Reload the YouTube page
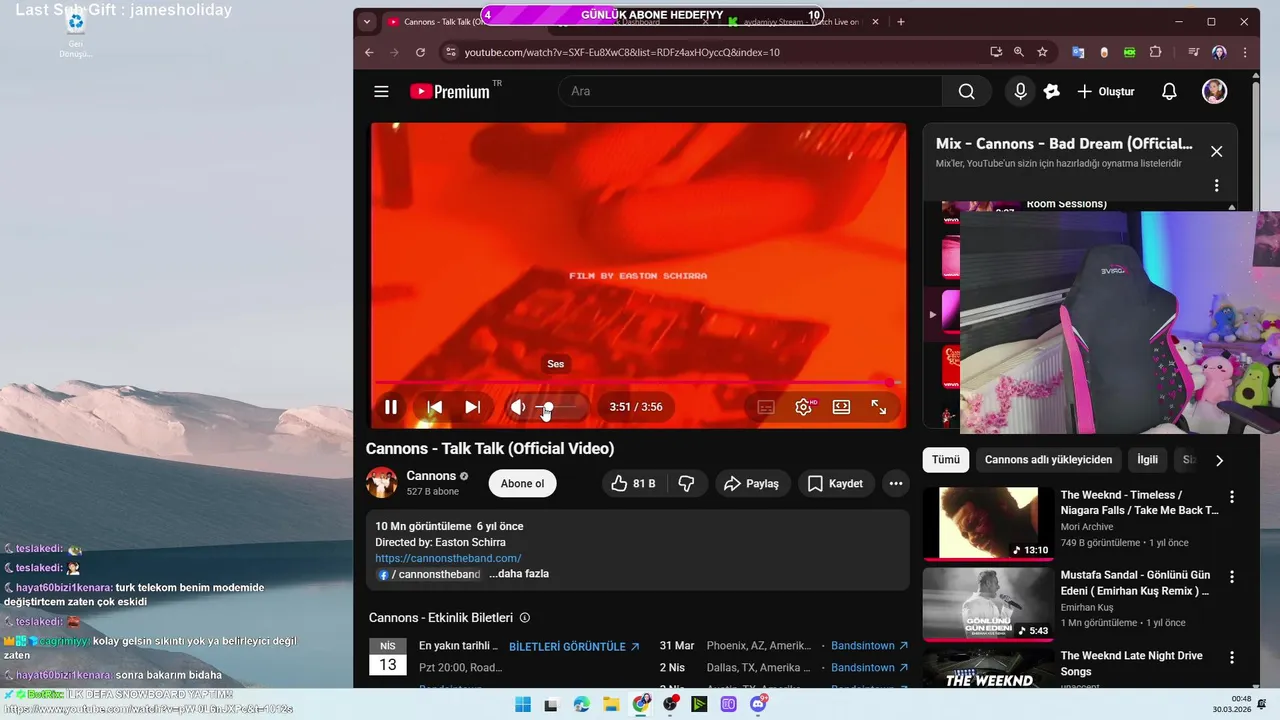 click(x=420, y=52)
